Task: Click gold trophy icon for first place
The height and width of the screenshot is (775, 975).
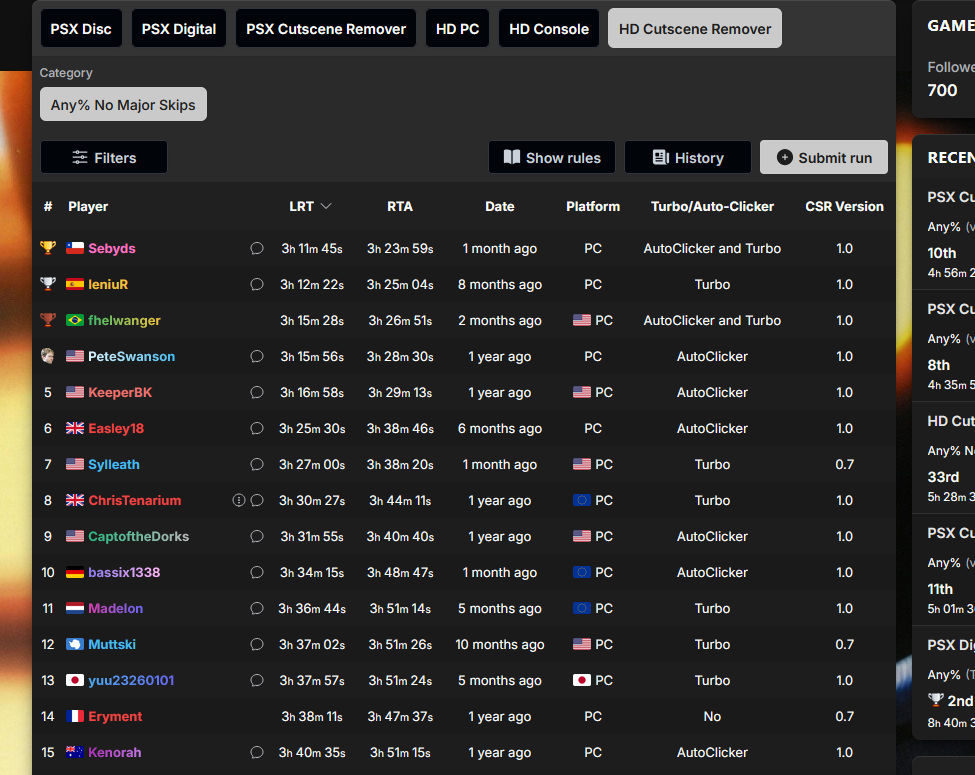Action: [48, 248]
